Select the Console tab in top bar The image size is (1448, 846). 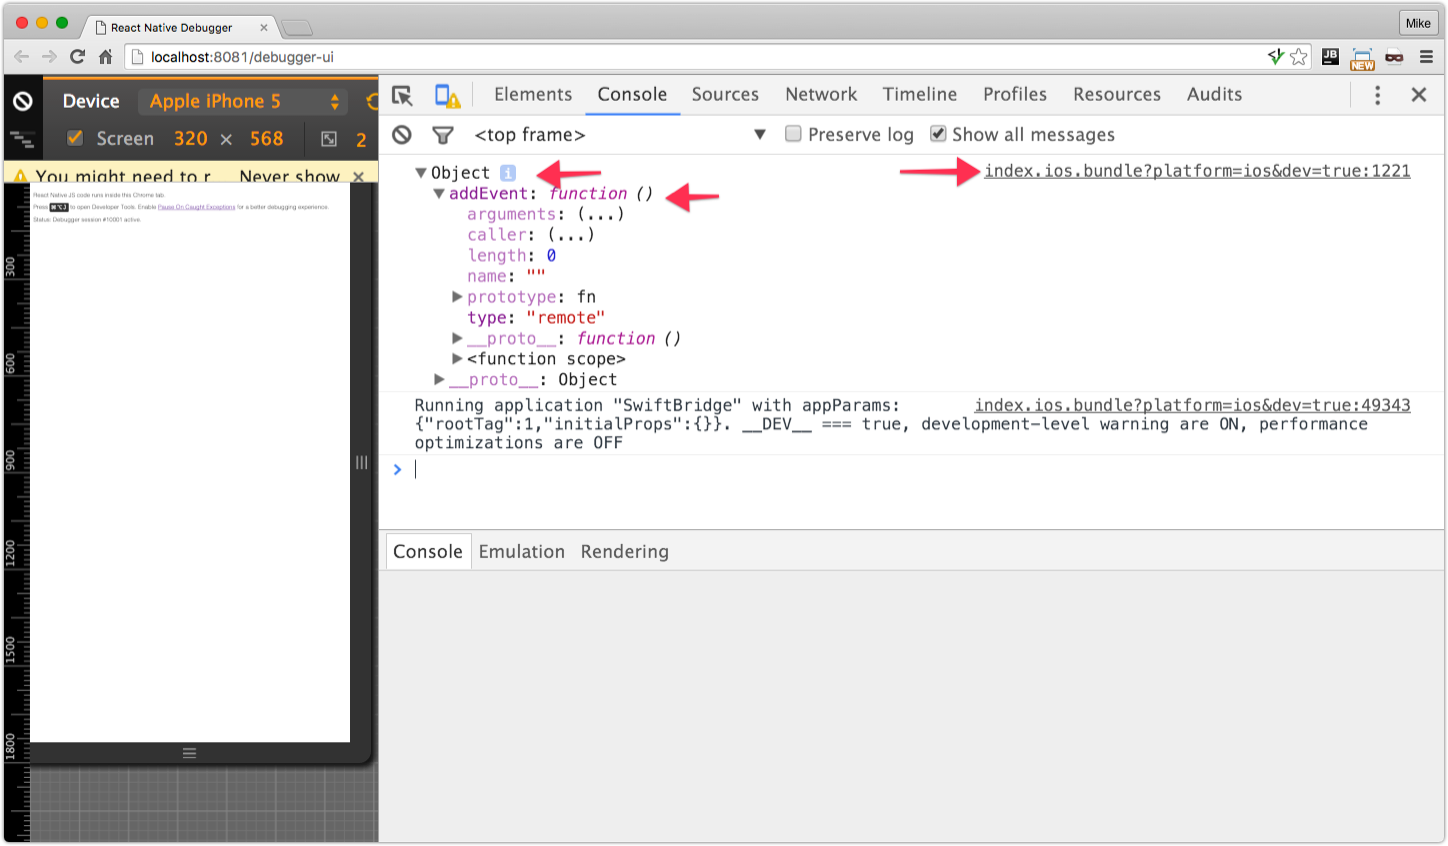(x=632, y=94)
